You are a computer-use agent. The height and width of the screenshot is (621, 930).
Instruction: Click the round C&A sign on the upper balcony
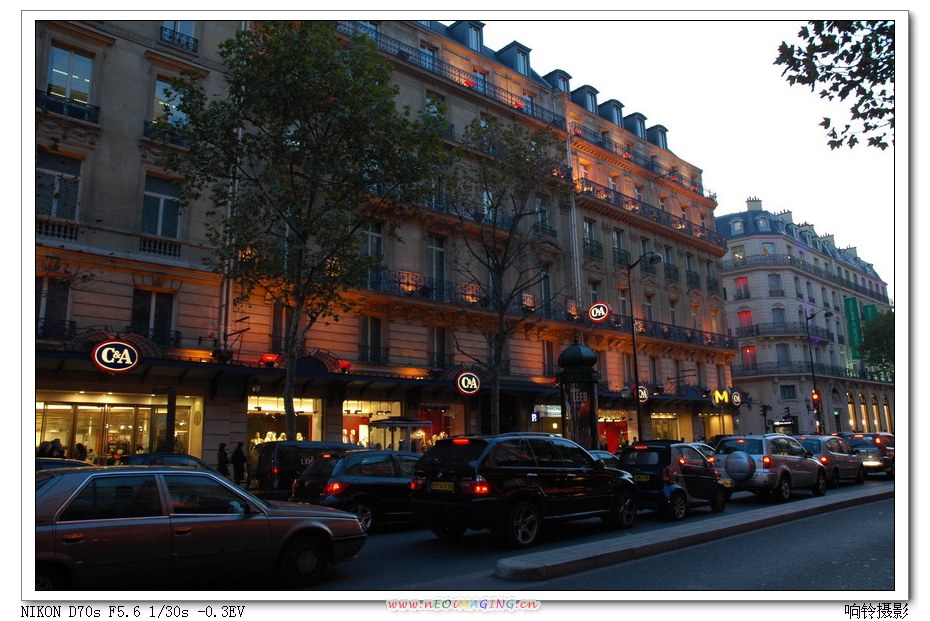coord(598,312)
